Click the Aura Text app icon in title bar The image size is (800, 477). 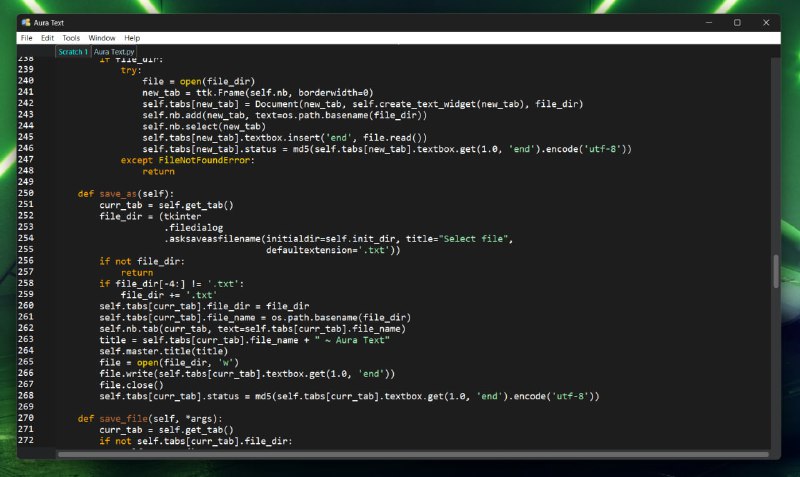tap(25, 22)
